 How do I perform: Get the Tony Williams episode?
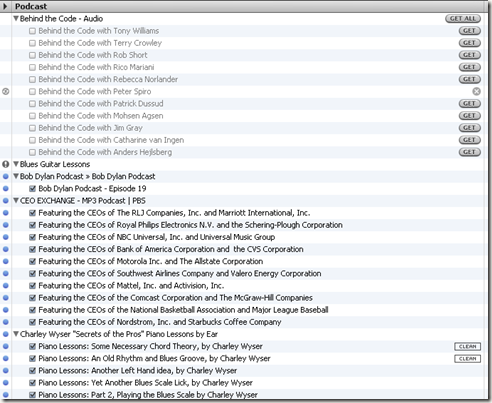470,31
